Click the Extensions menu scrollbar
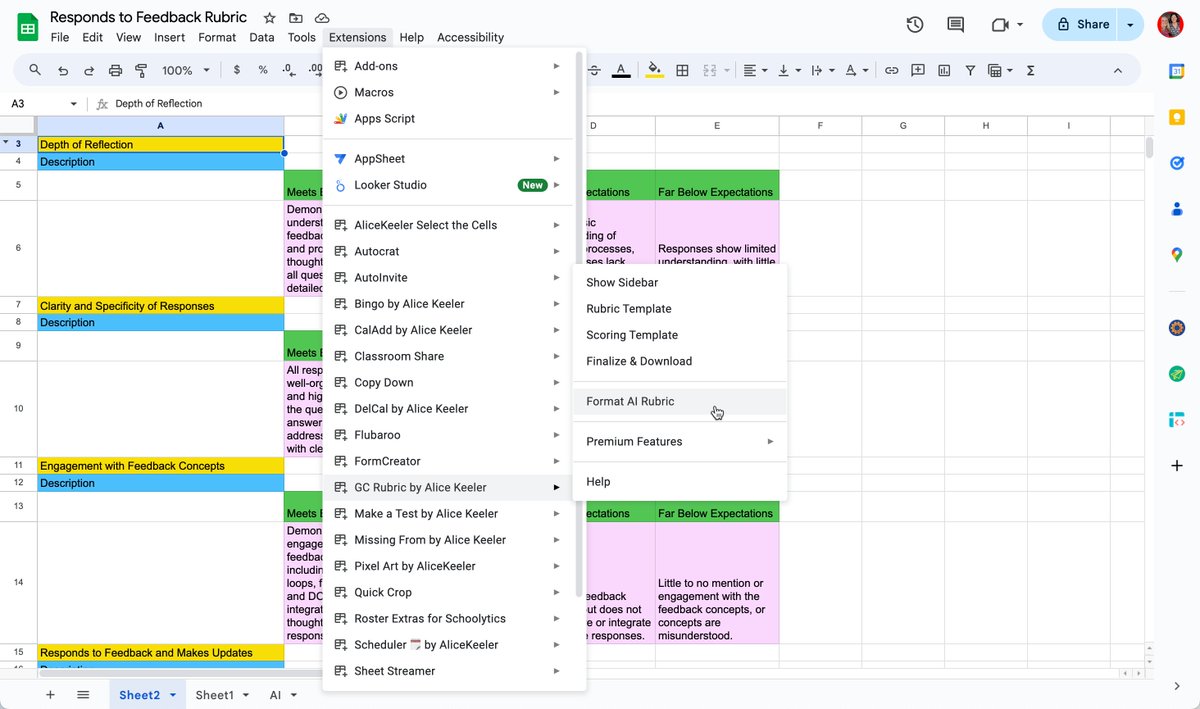 pos(579,325)
